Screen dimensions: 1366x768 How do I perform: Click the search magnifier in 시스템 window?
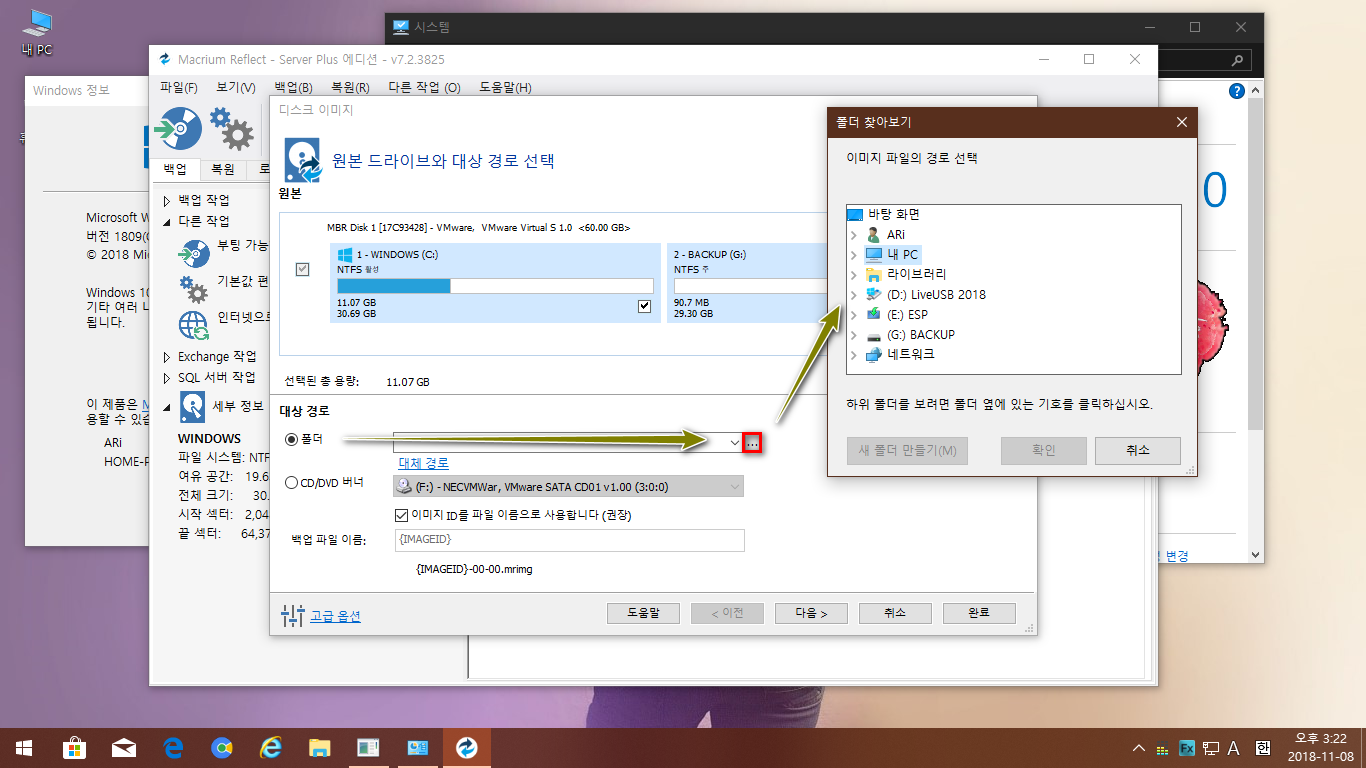click(1237, 60)
